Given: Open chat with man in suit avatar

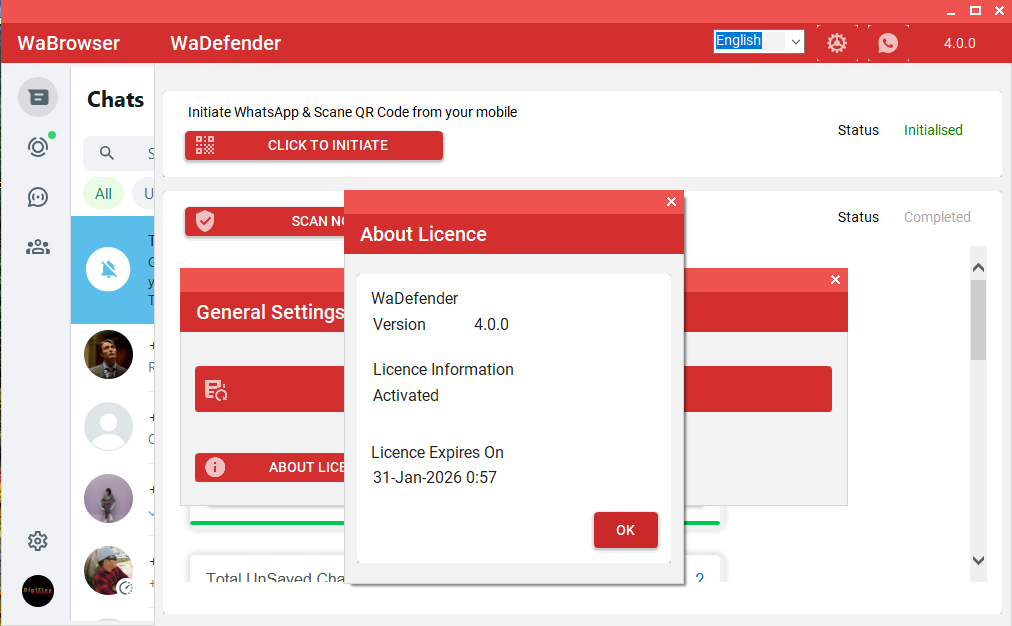Looking at the screenshot, I should point(108,354).
